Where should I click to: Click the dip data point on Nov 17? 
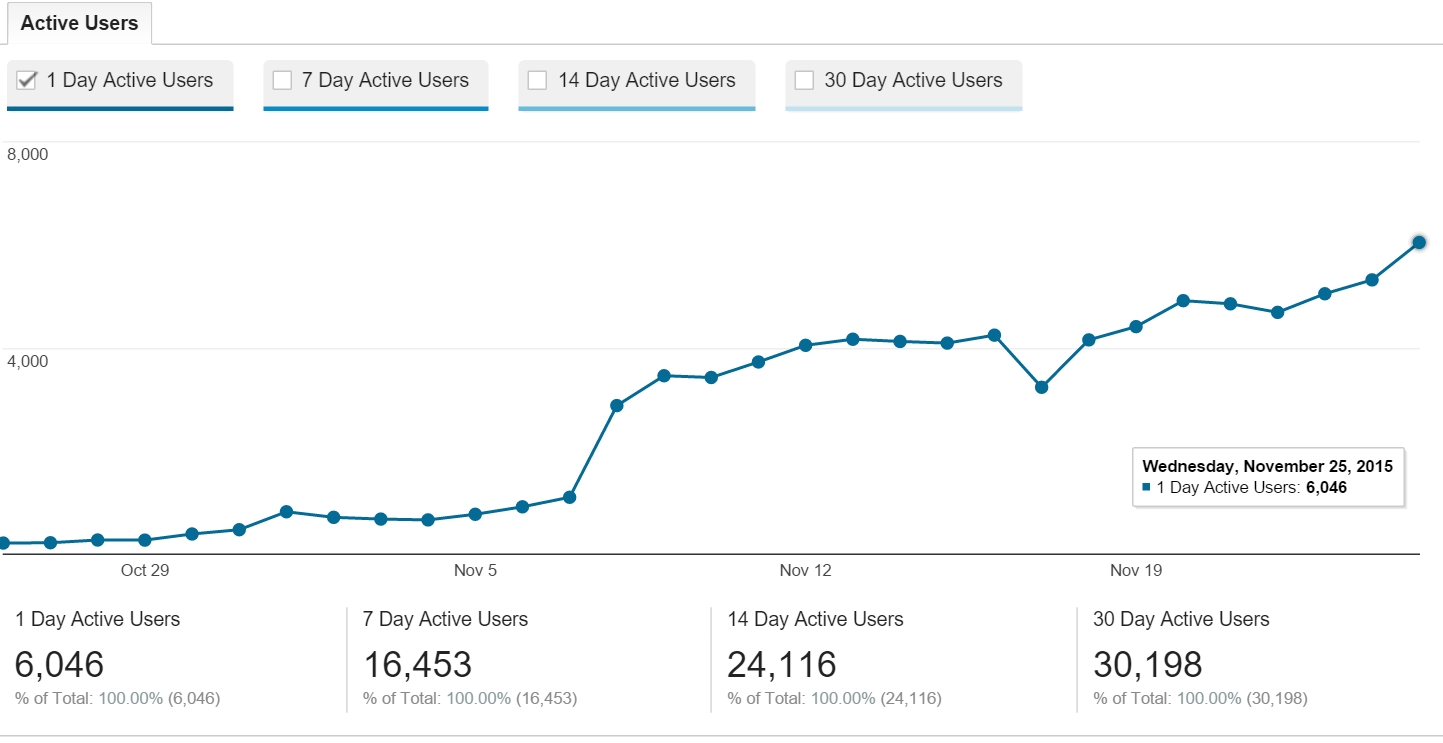coord(1041,387)
